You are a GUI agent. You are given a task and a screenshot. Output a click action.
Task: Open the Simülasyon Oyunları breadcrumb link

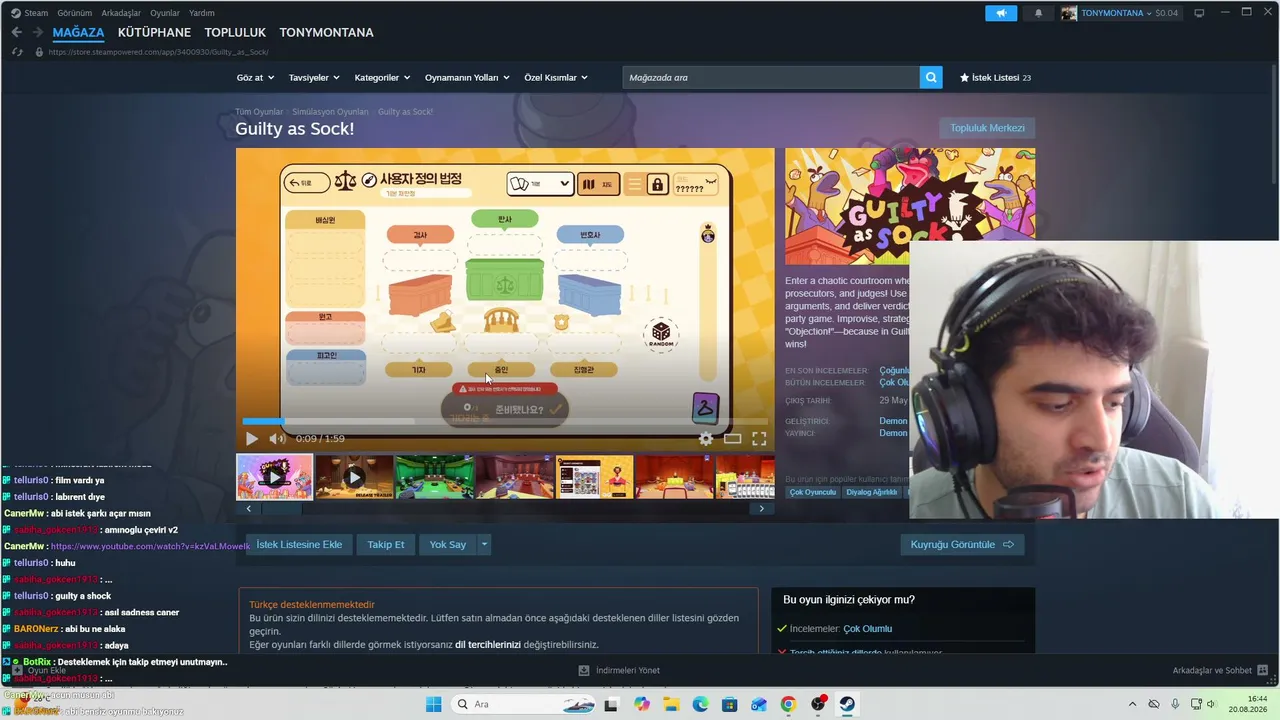point(331,112)
